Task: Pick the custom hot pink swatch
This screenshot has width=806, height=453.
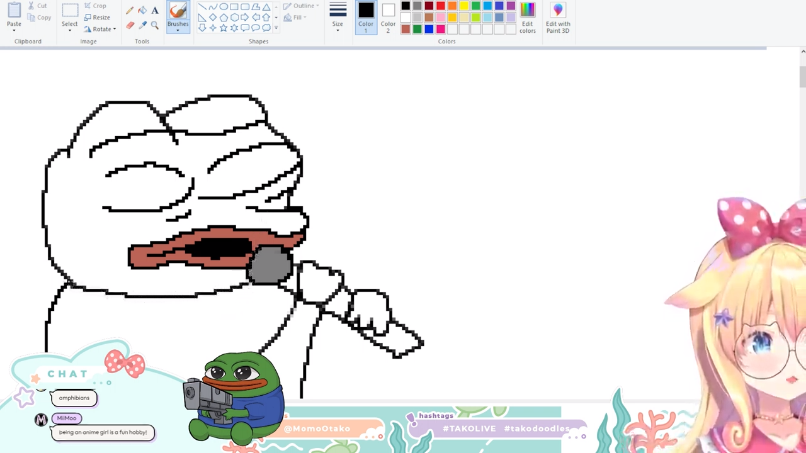Action: 441,29
